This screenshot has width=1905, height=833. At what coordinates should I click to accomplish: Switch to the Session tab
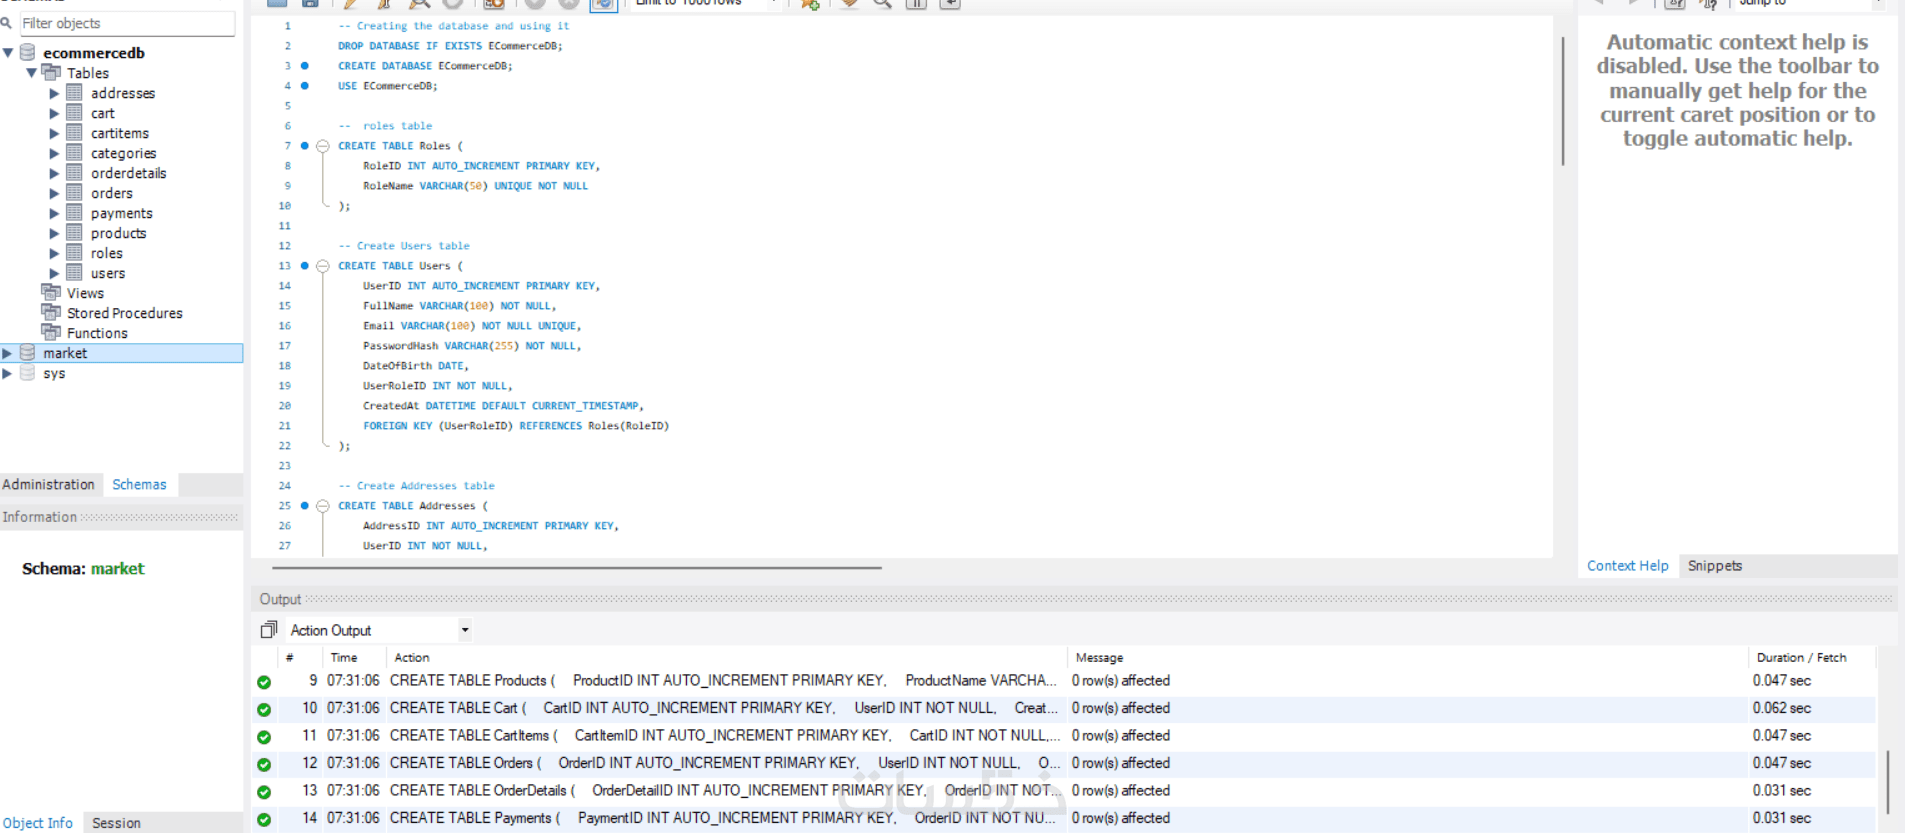point(116,822)
